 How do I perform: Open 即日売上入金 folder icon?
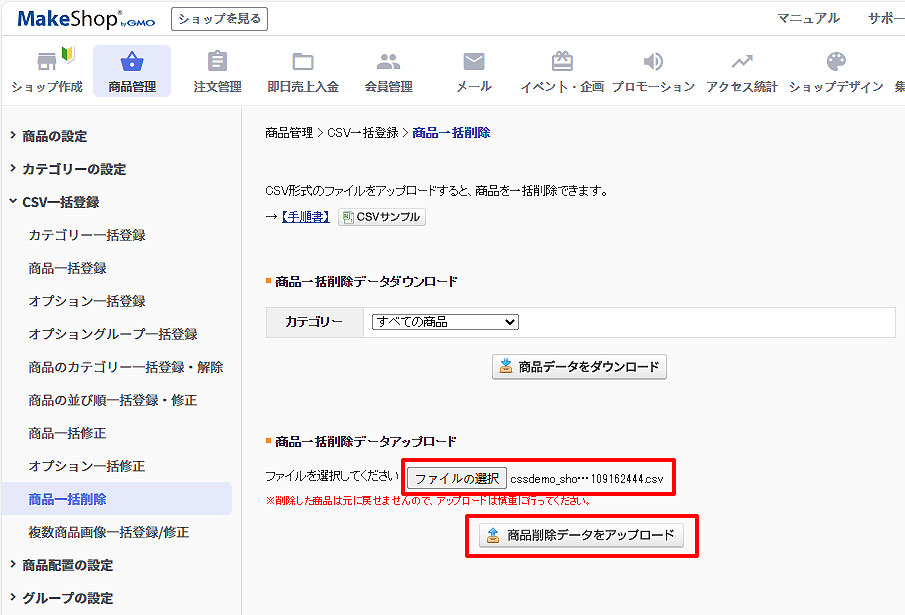pos(303,63)
